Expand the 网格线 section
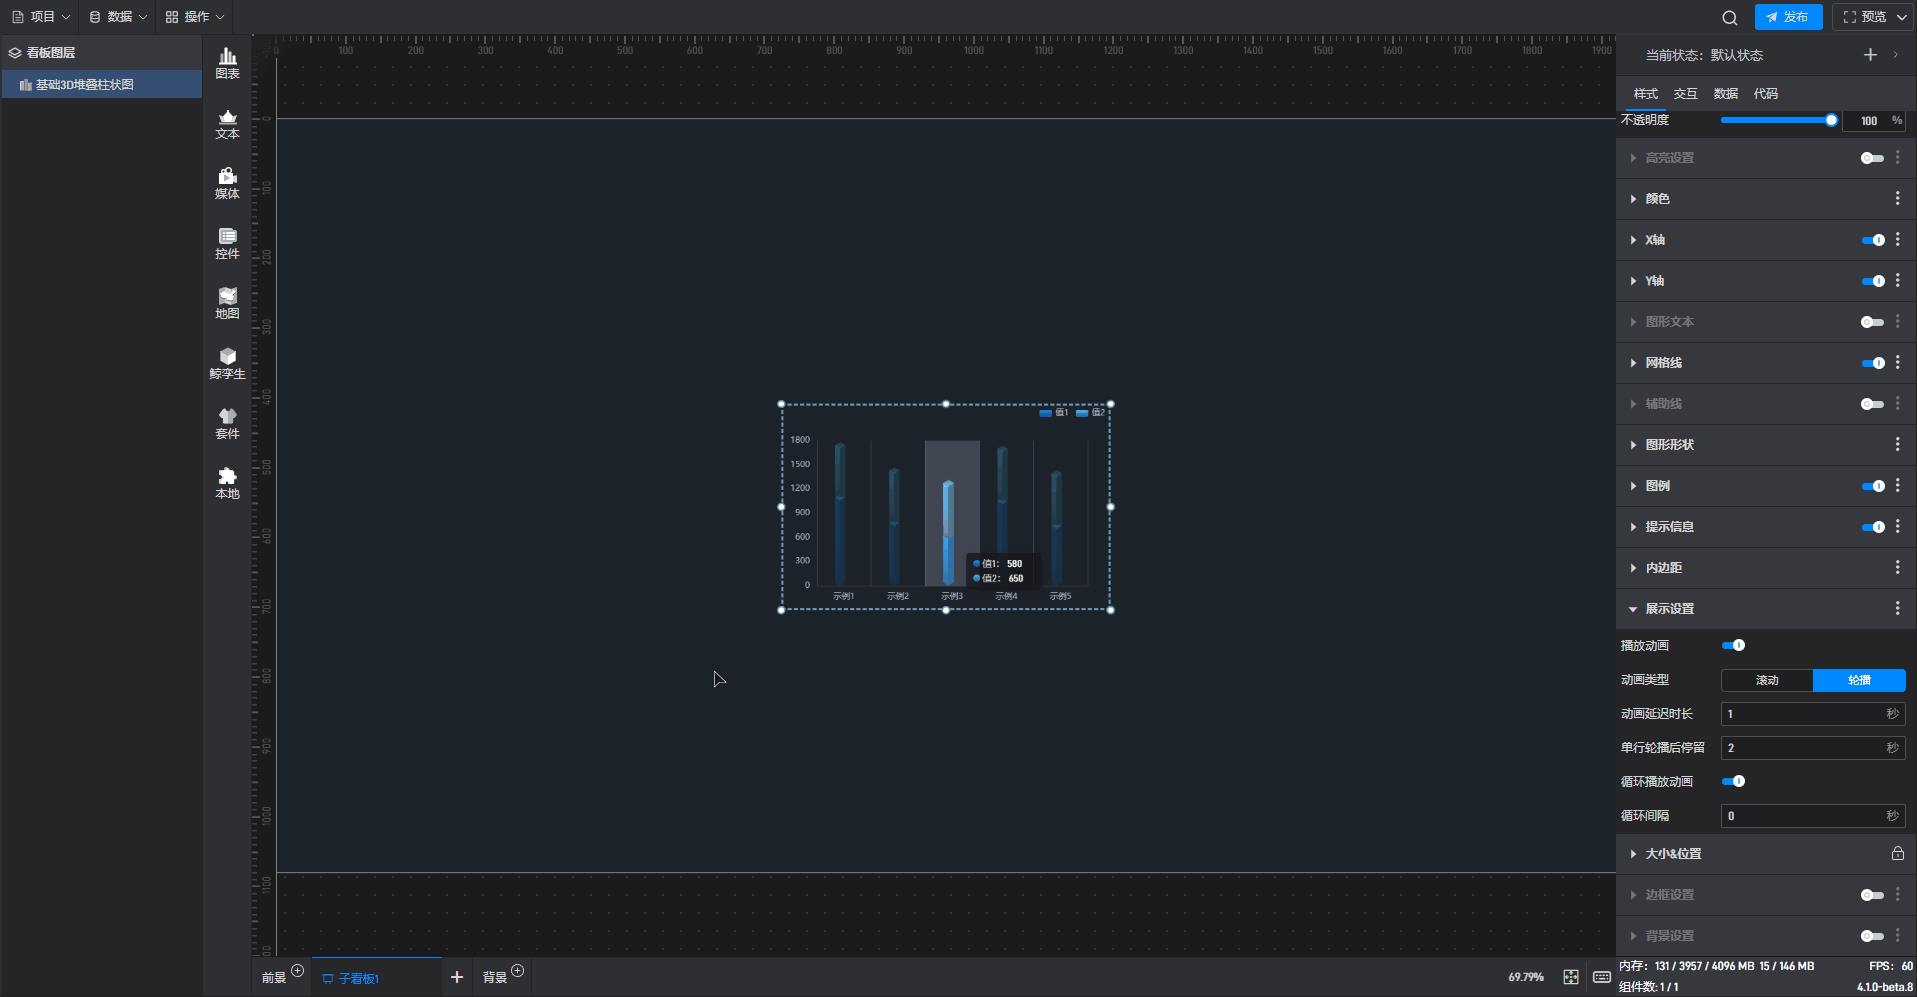1917x997 pixels. [1633, 363]
